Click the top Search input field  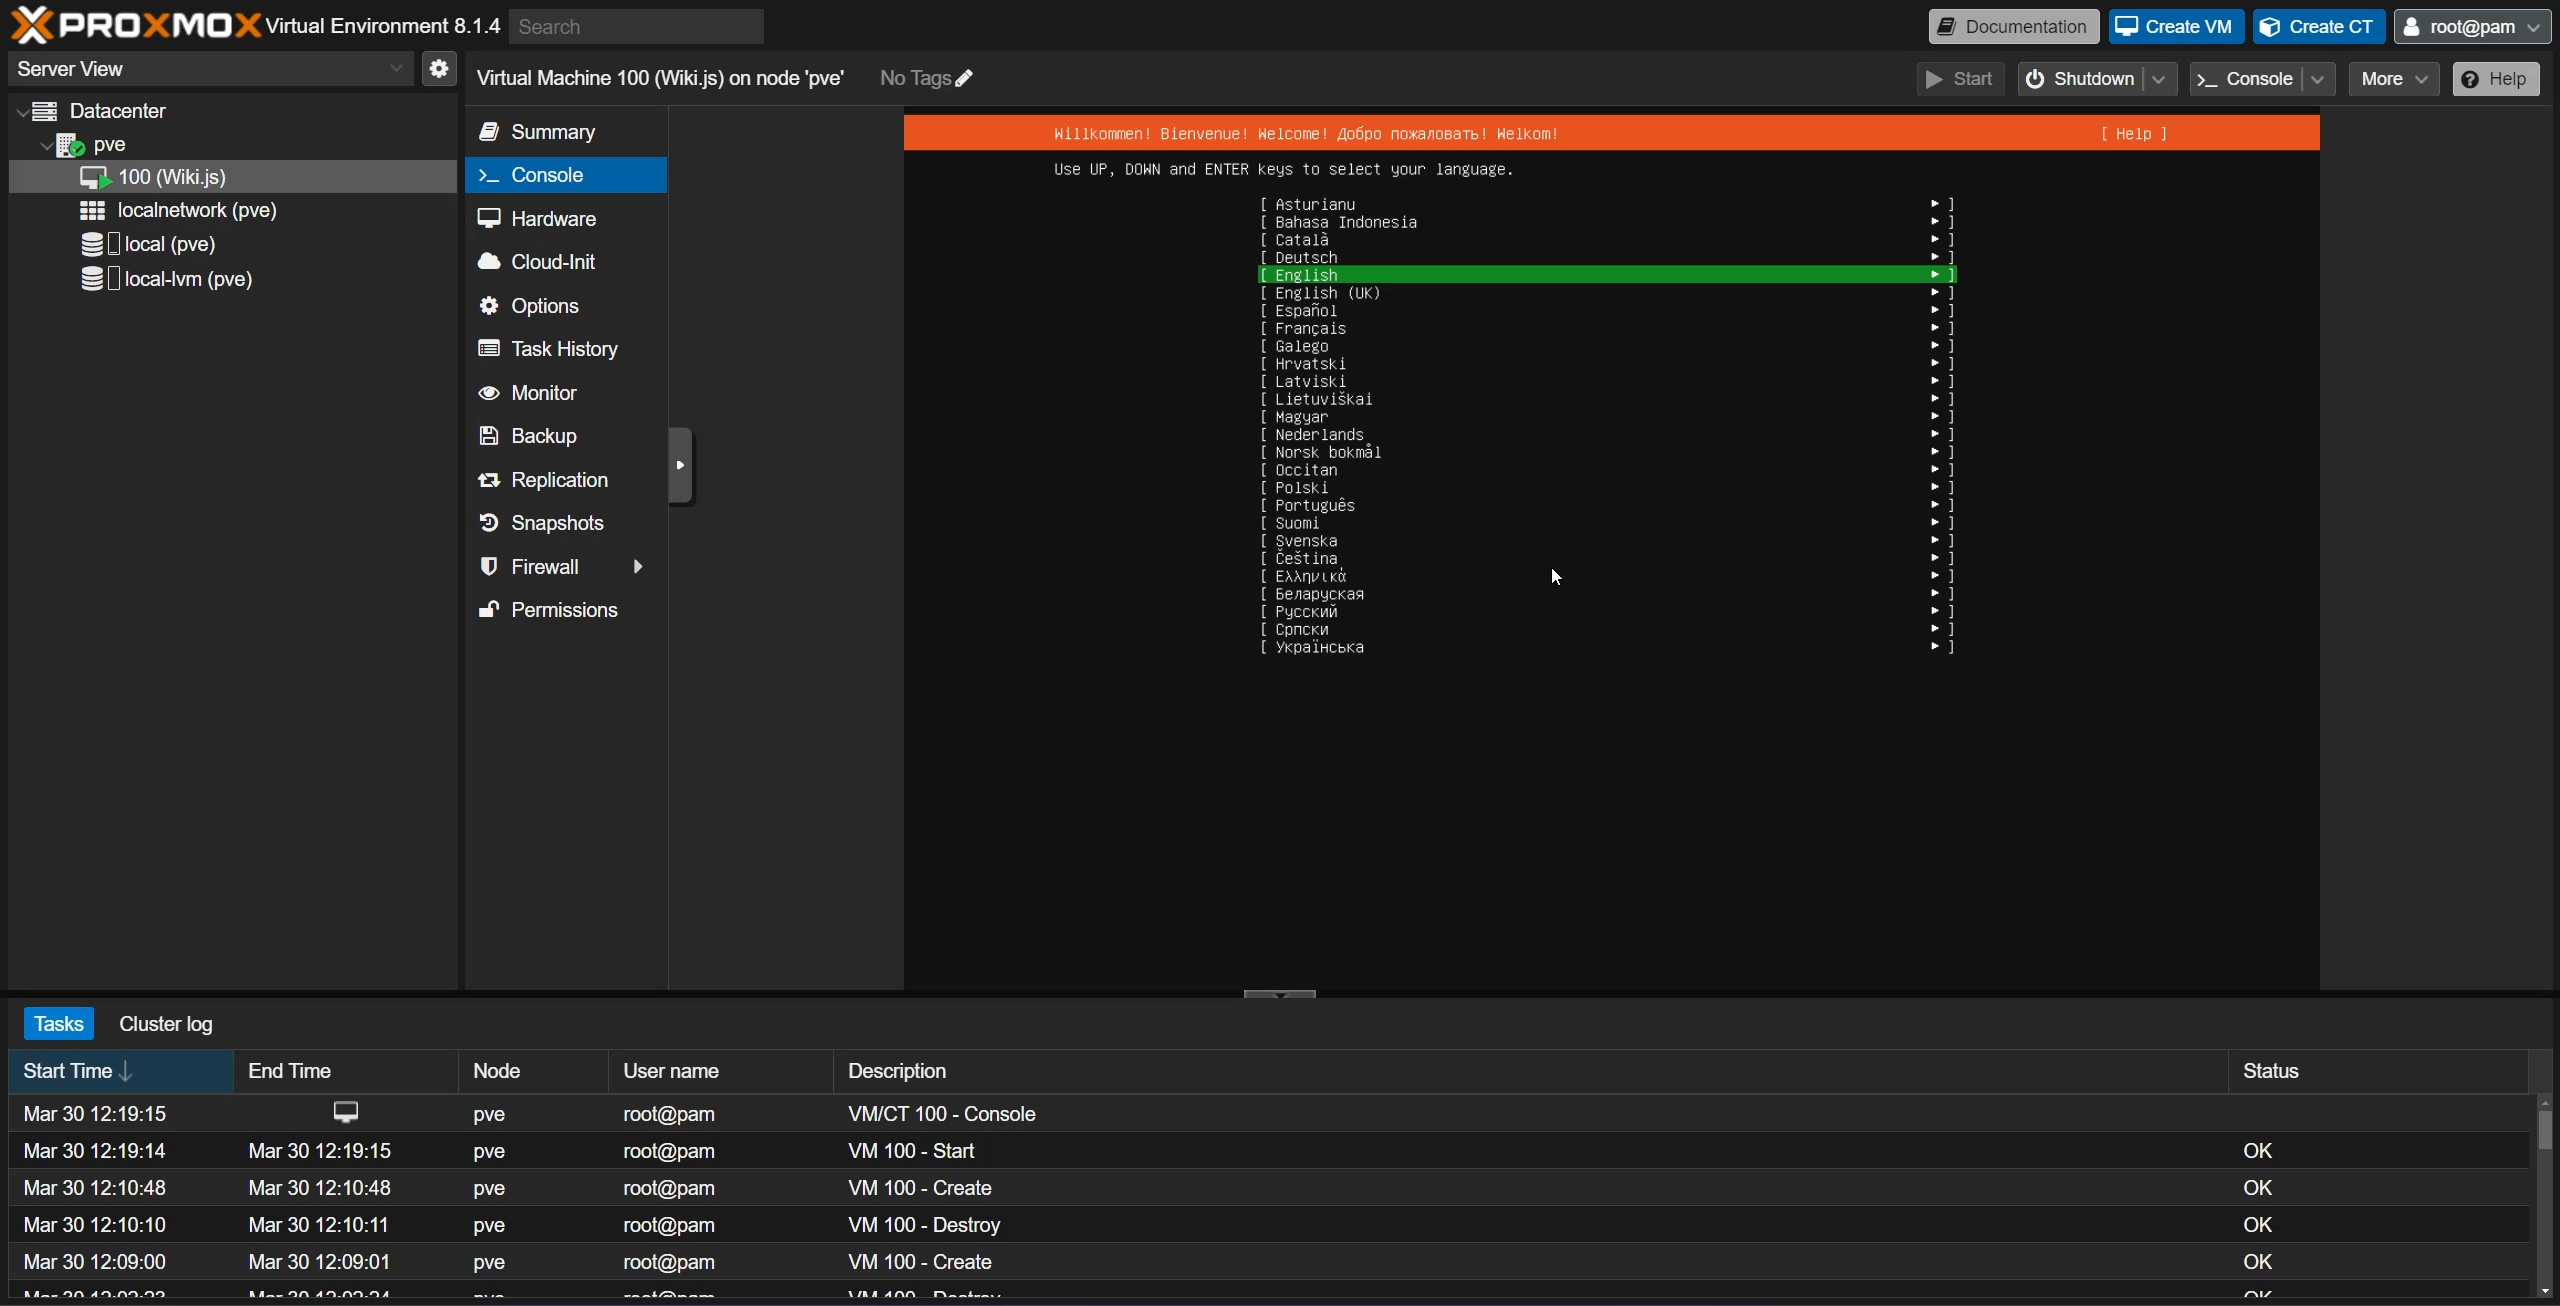636,27
